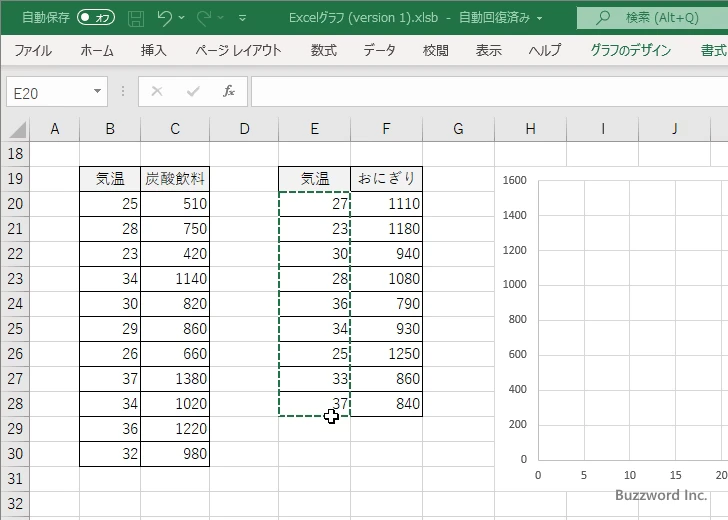The width and height of the screenshot is (728, 520).
Task: Click the chart plot area grid
Action: pyautogui.click(x=633, y=320)
